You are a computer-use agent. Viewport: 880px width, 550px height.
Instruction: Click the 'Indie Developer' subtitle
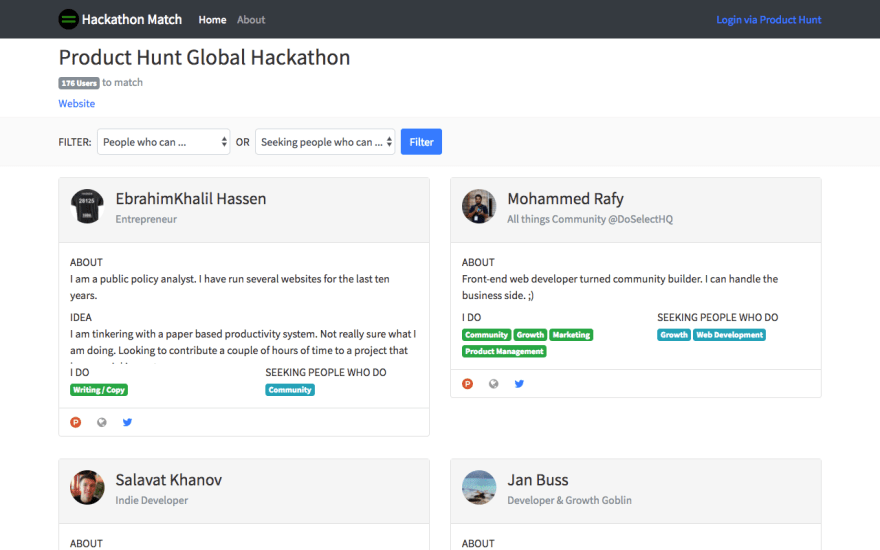pyautogui.click(x=152, y=501)
